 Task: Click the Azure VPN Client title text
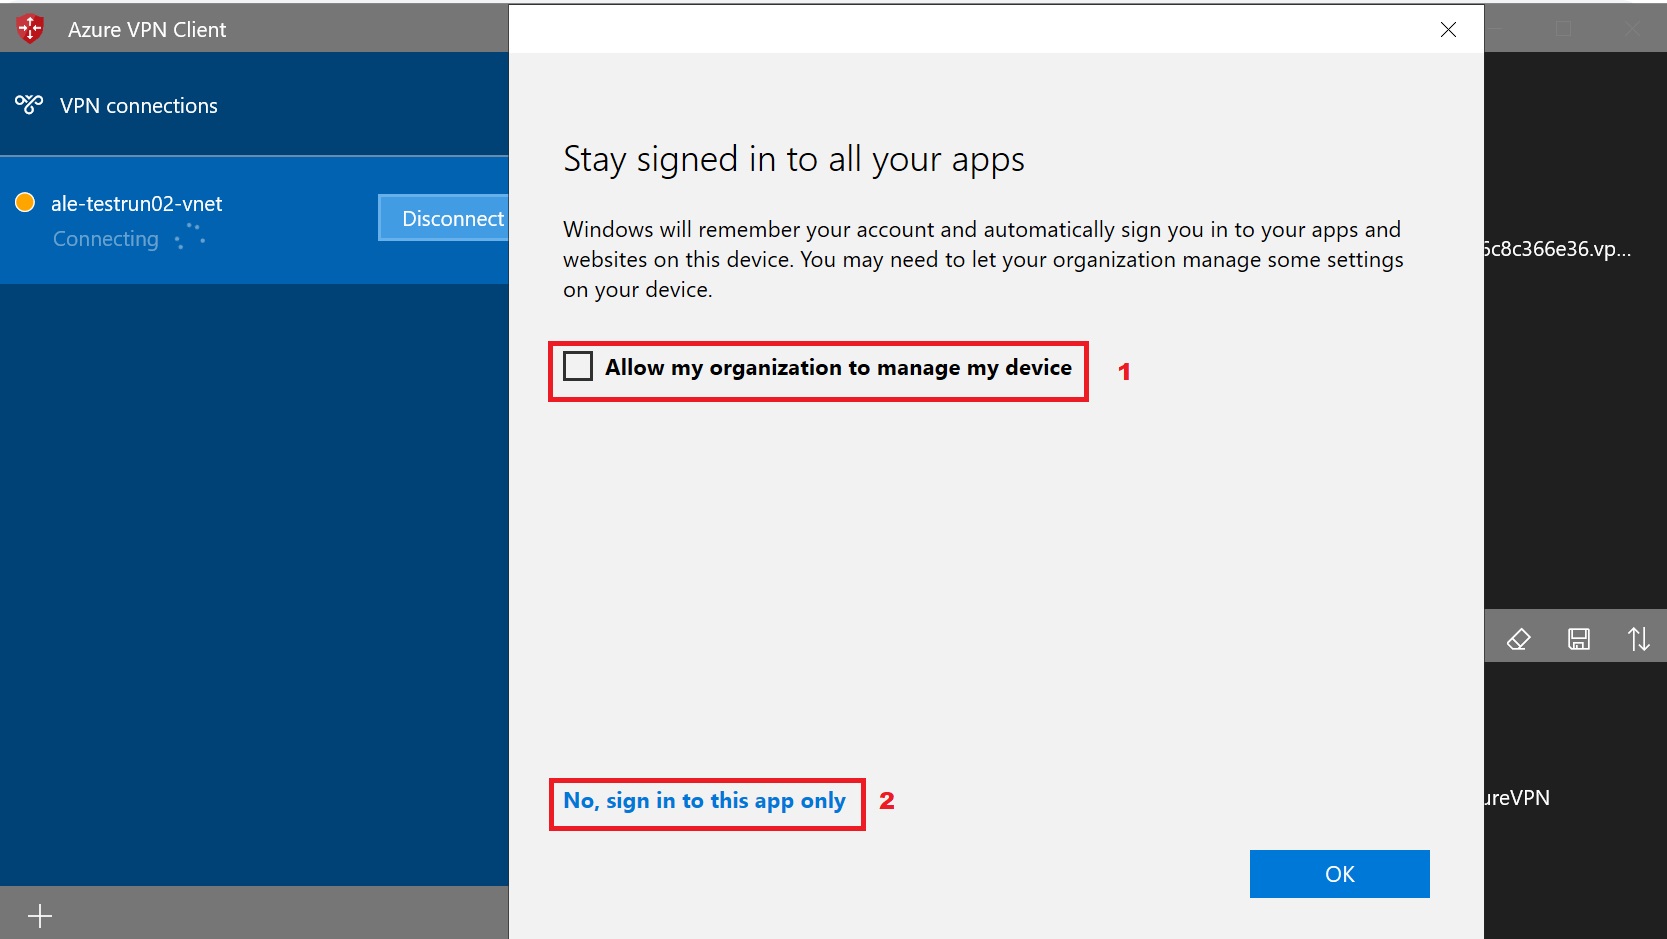click(147, 30)
